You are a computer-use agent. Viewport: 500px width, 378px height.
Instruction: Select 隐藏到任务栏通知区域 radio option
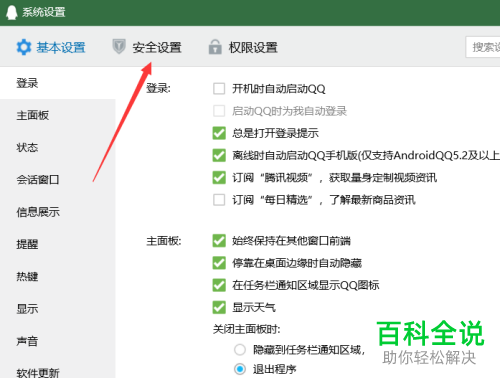tap(240, 350)
